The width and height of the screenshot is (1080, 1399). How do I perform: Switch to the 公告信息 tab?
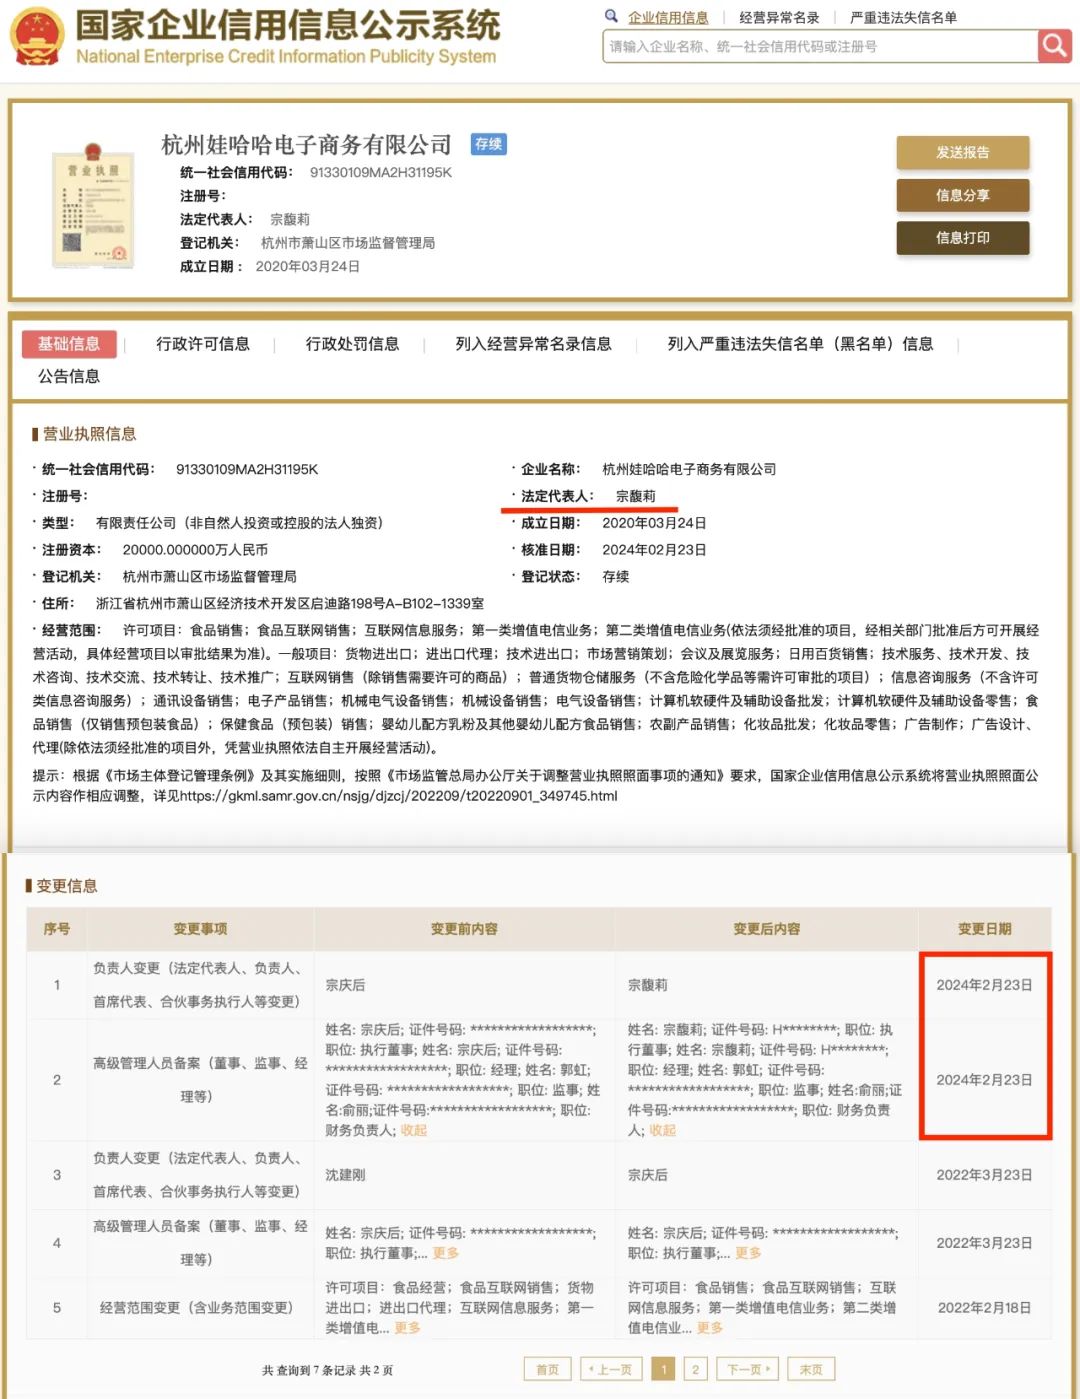point(69,376)
